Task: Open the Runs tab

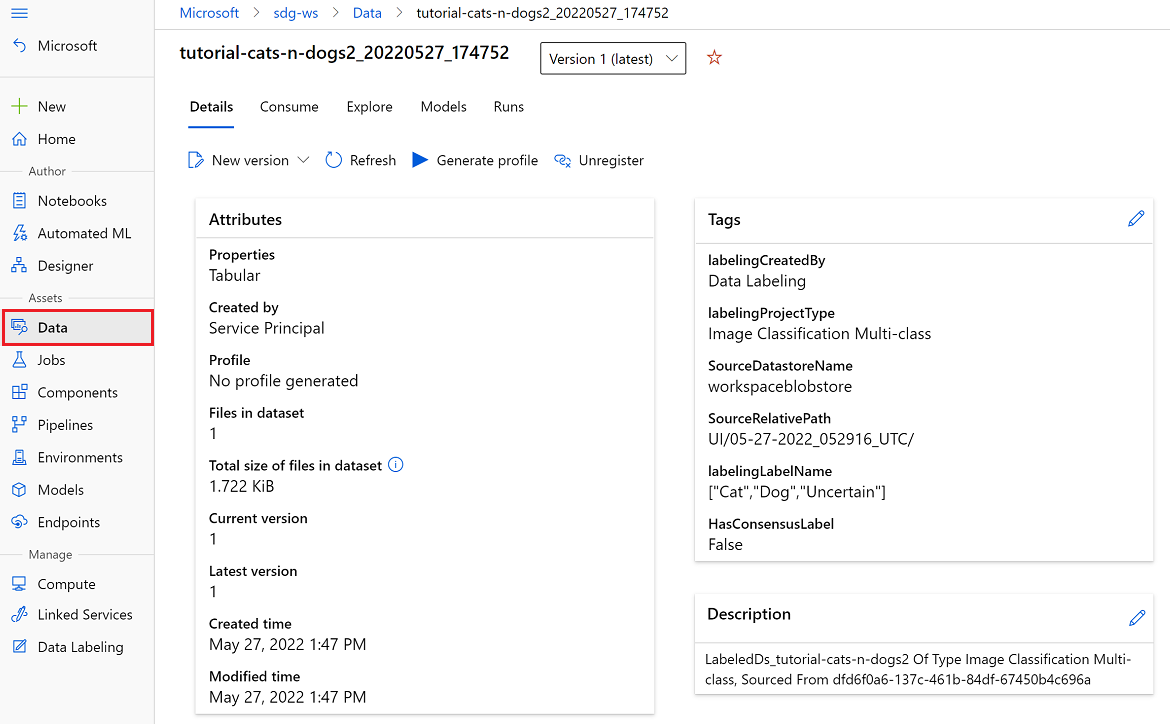Action: pos(508,107)
